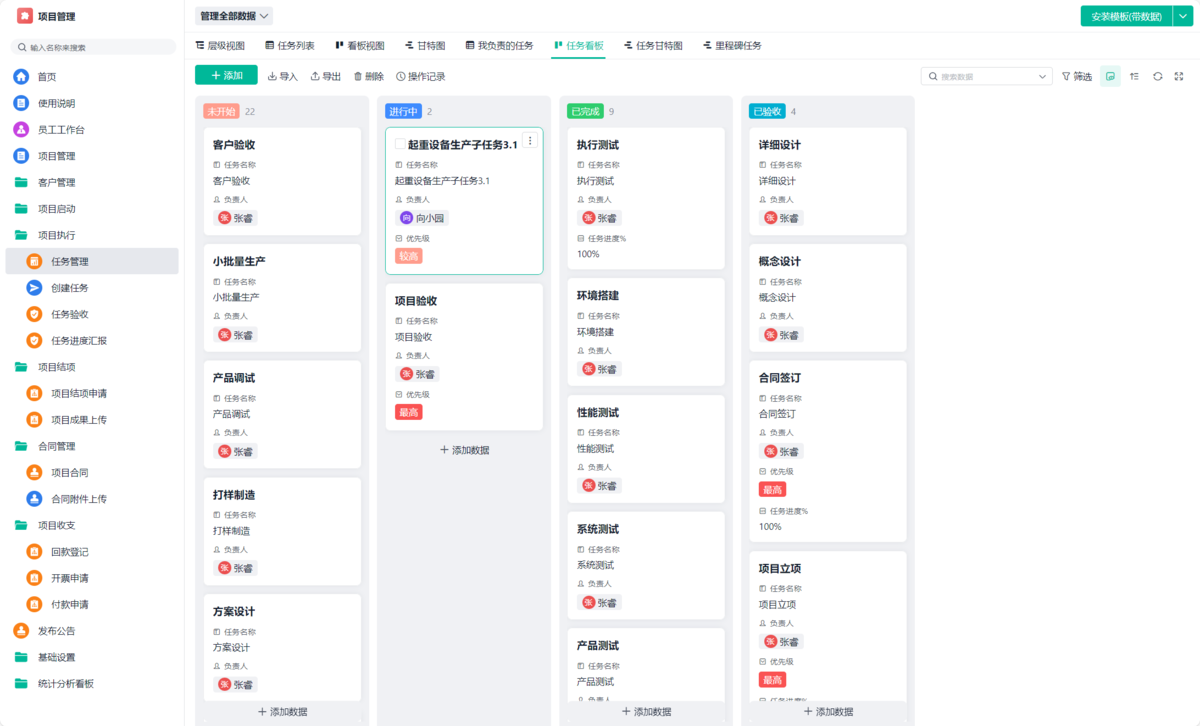Click the green 添加 button
This screenshot has width=1200, height=726.
tap(226, 75)
